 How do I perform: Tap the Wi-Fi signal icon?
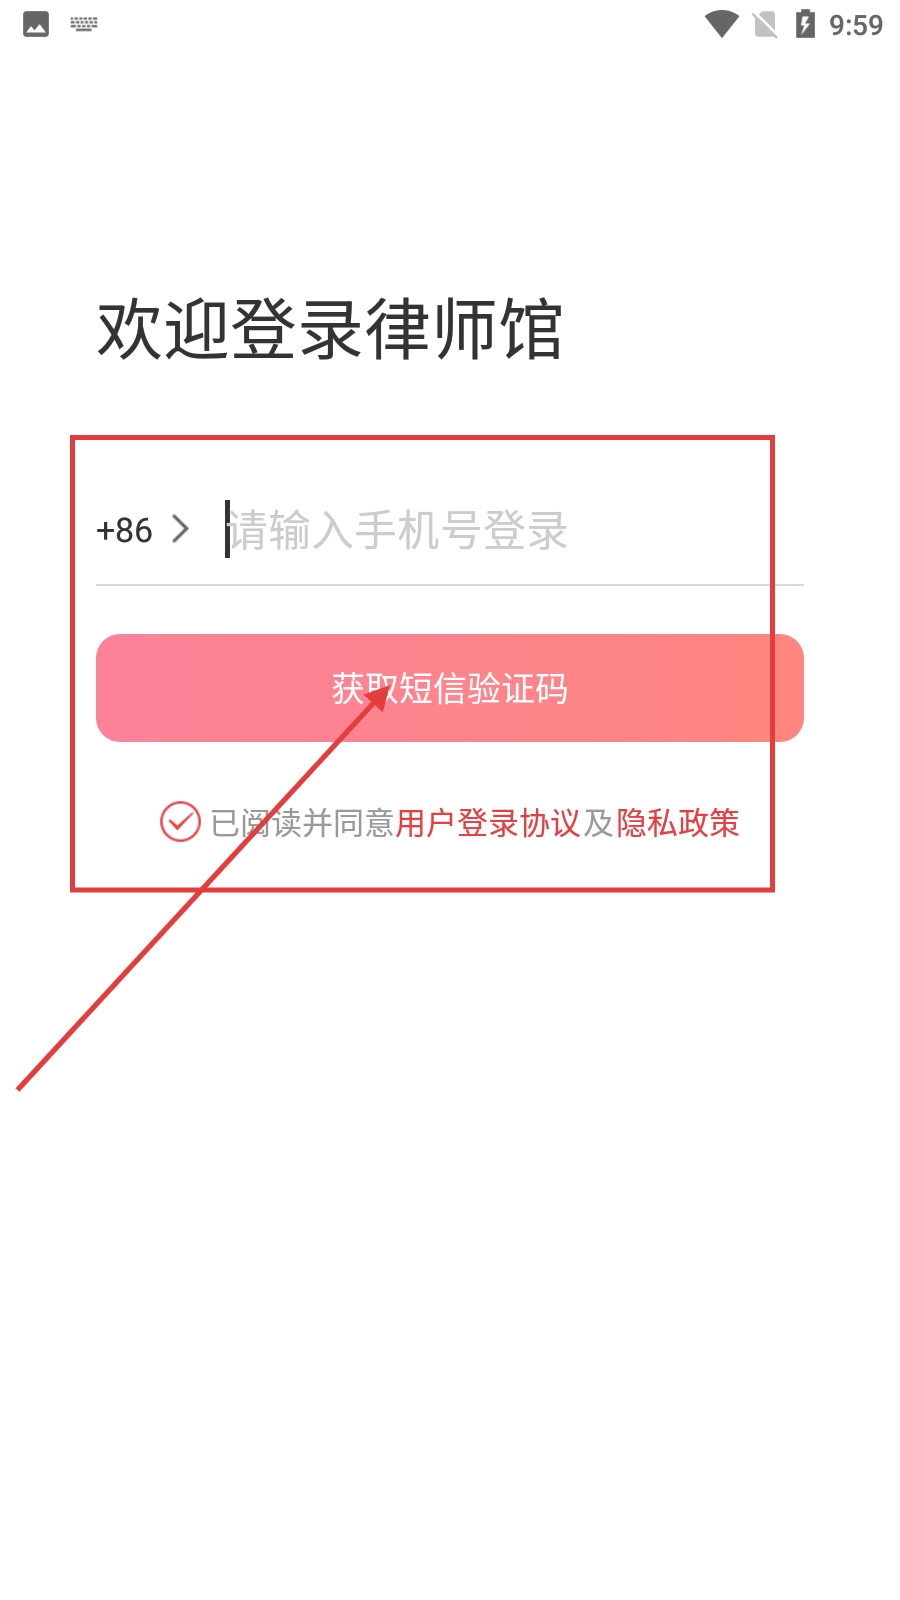[x=721, y=24]
